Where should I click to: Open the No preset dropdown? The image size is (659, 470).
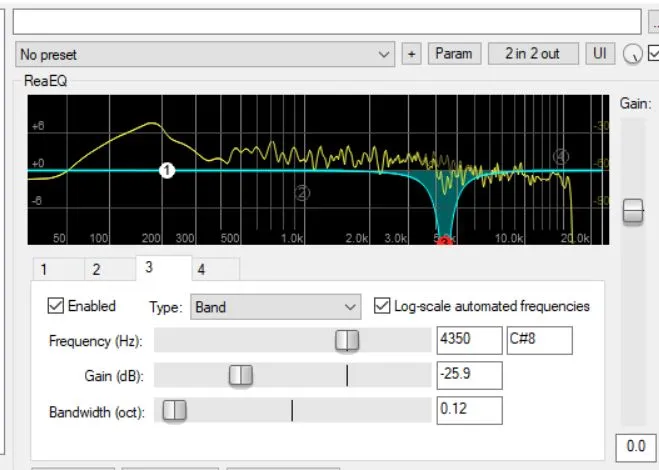(x=205, y=54)
